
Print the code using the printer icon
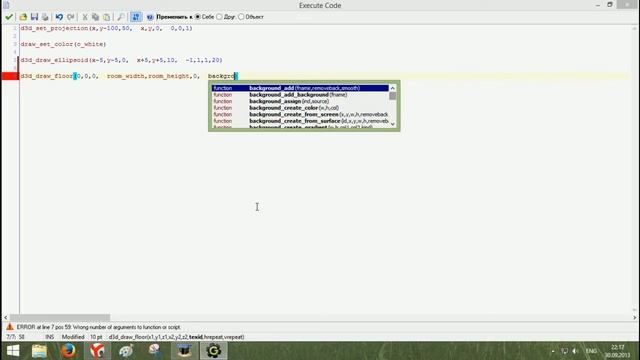(45, 17)
